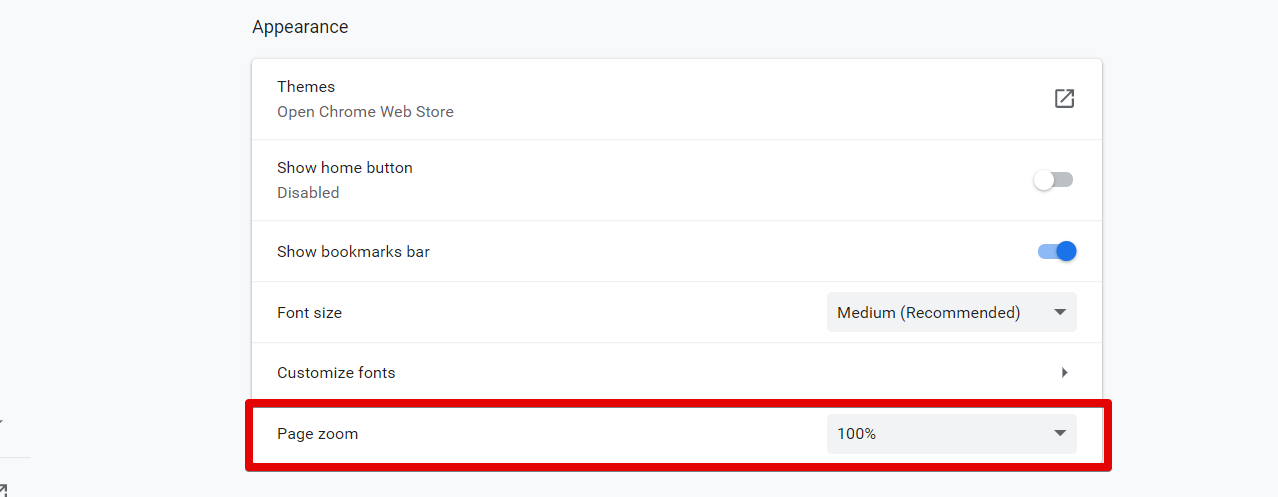Click the Show bookmarks bar label
The width and height of the screenshot is (1278, 497).
point(353,252)
